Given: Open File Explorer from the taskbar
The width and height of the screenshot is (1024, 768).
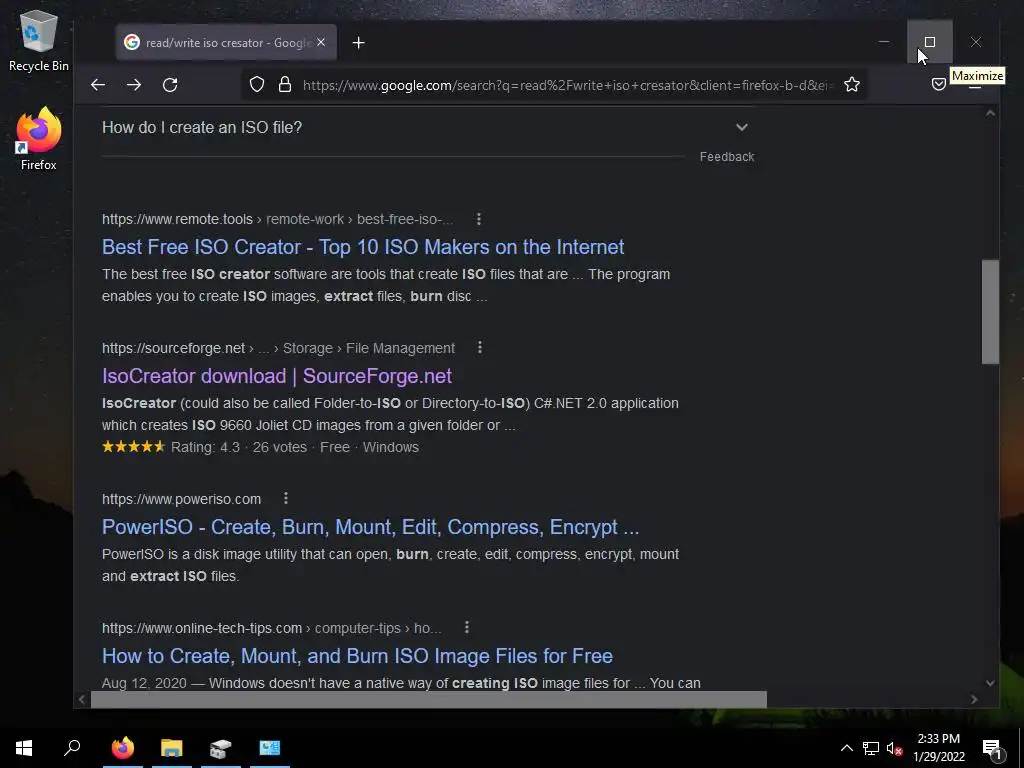Looking at the screenshot, I should point(172,748).
